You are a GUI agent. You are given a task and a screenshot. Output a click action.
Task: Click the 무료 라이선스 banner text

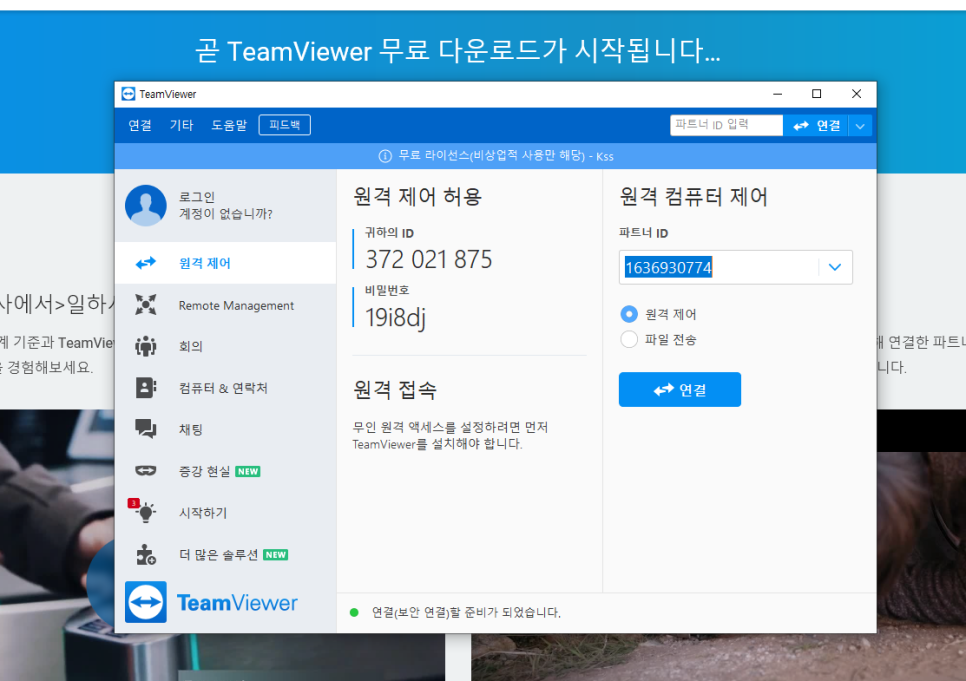505,156
